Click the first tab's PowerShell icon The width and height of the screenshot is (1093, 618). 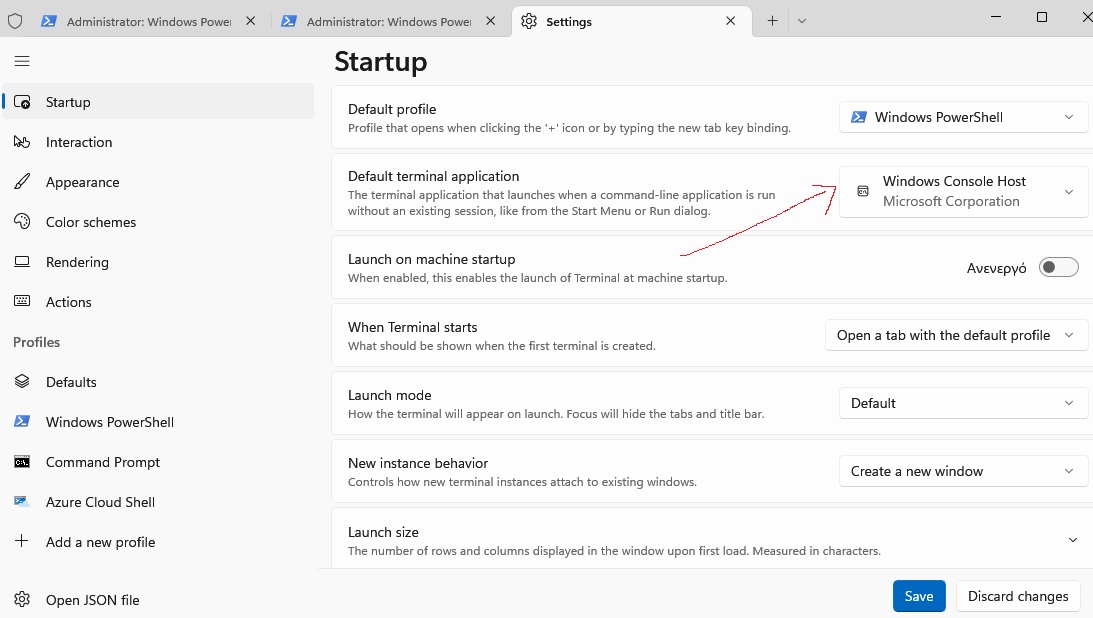[49, 21]
